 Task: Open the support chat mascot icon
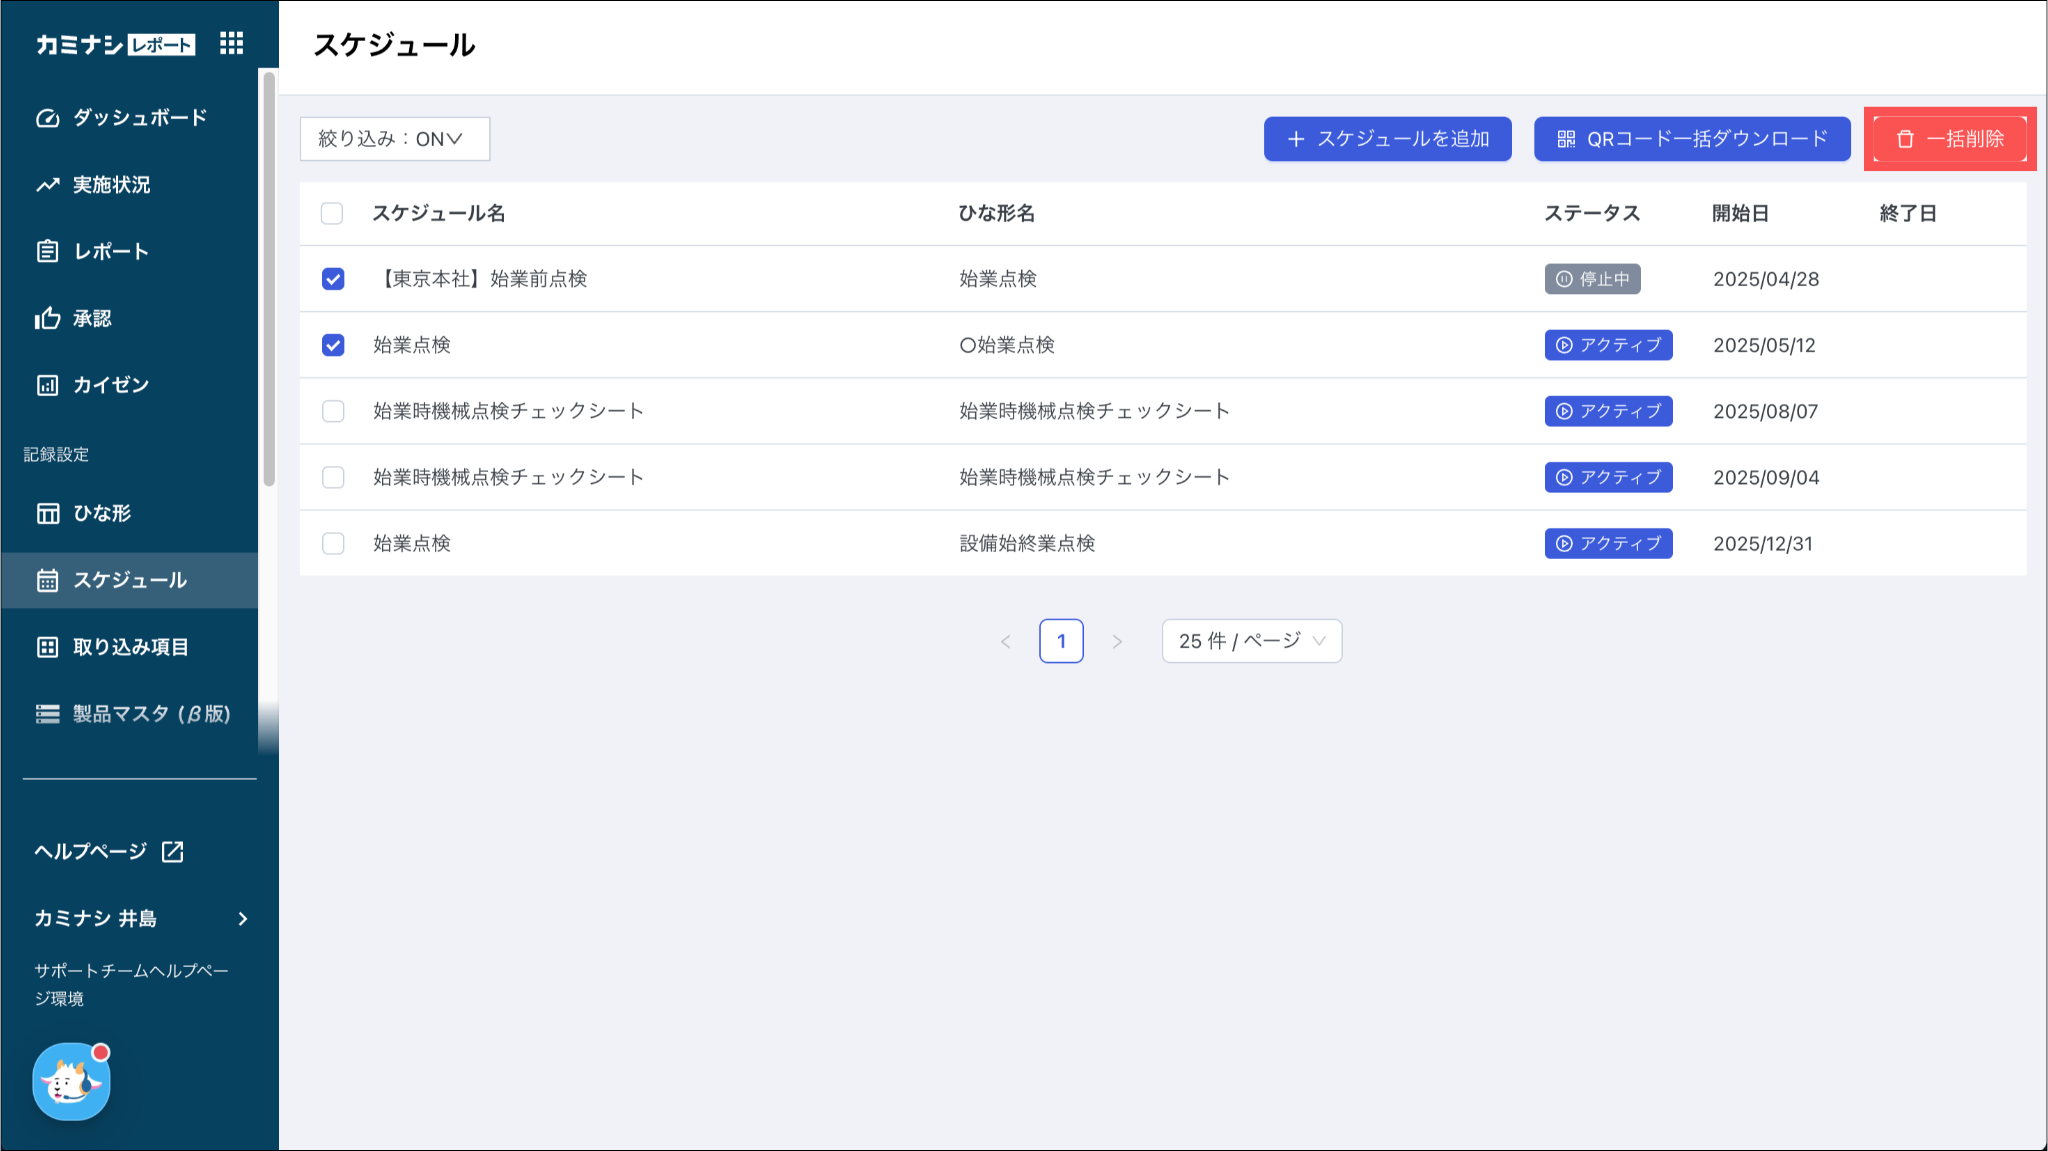click(71, 1082)
